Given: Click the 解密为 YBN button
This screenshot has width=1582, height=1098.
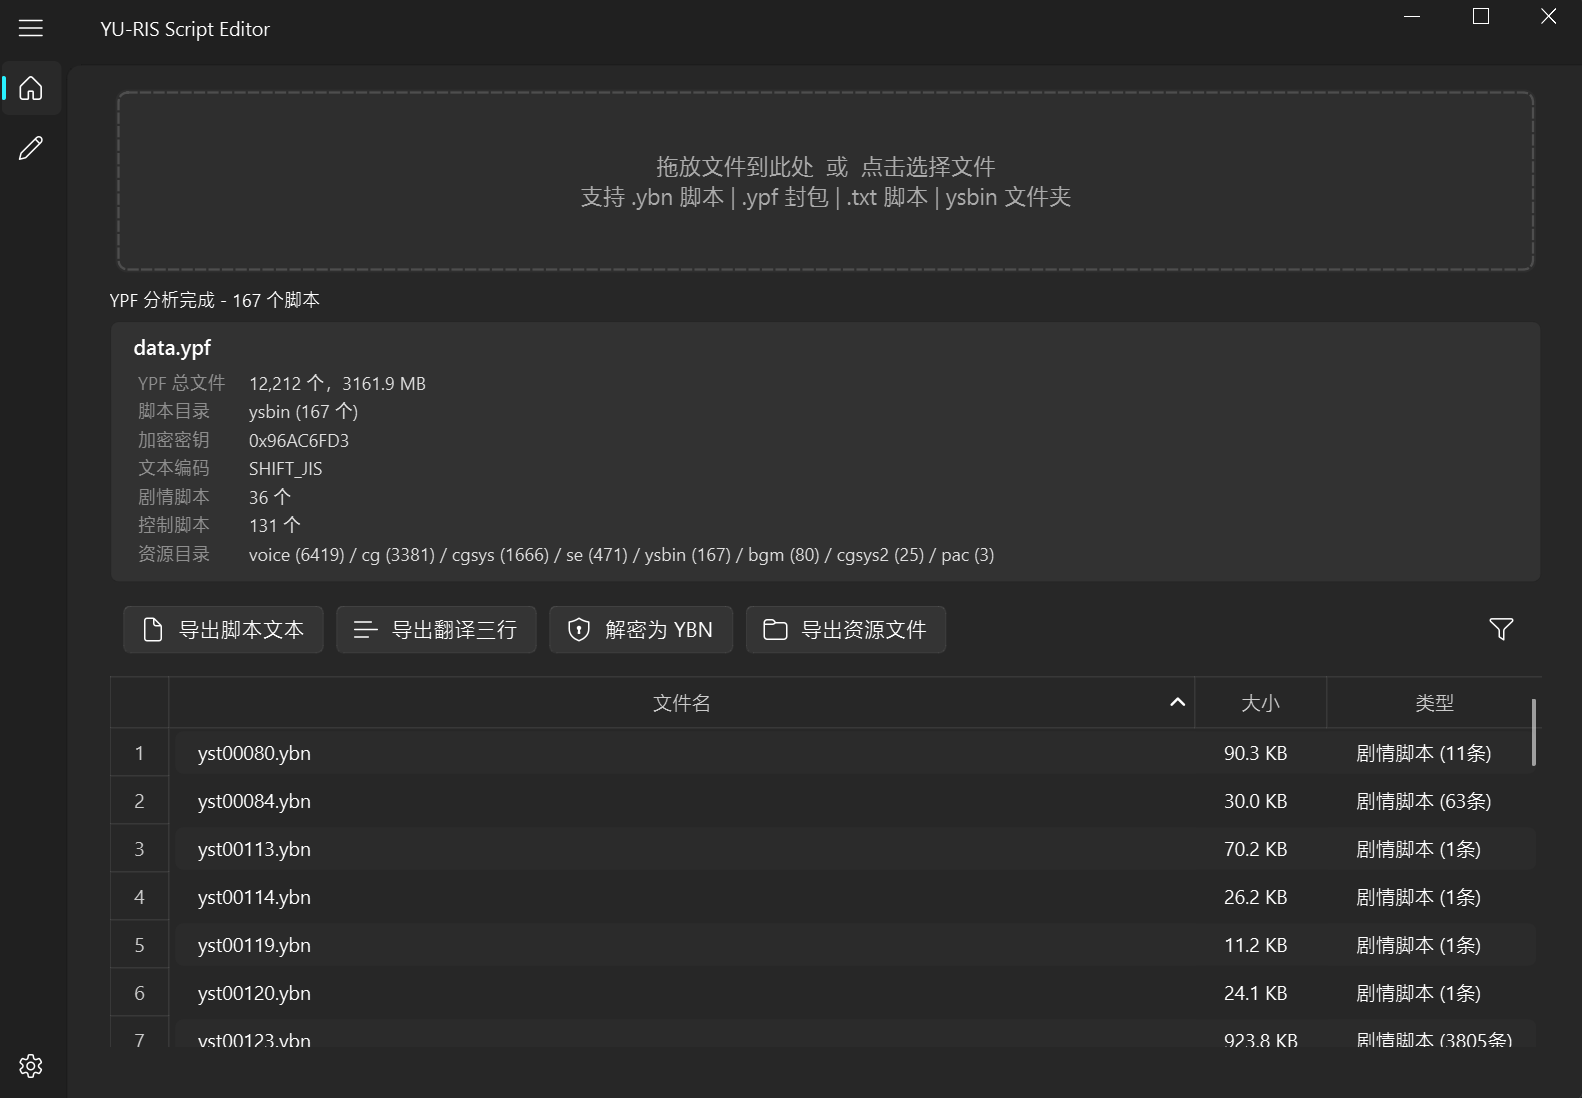Looking at the screenshot, I should [x=641, y=629].
